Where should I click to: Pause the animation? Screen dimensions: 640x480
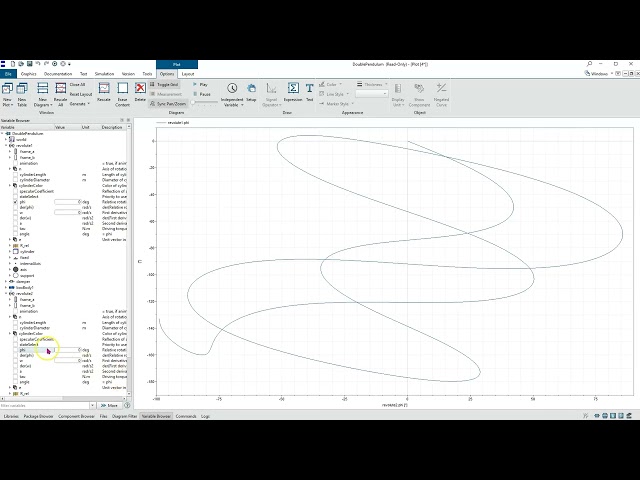pos(202,94)
